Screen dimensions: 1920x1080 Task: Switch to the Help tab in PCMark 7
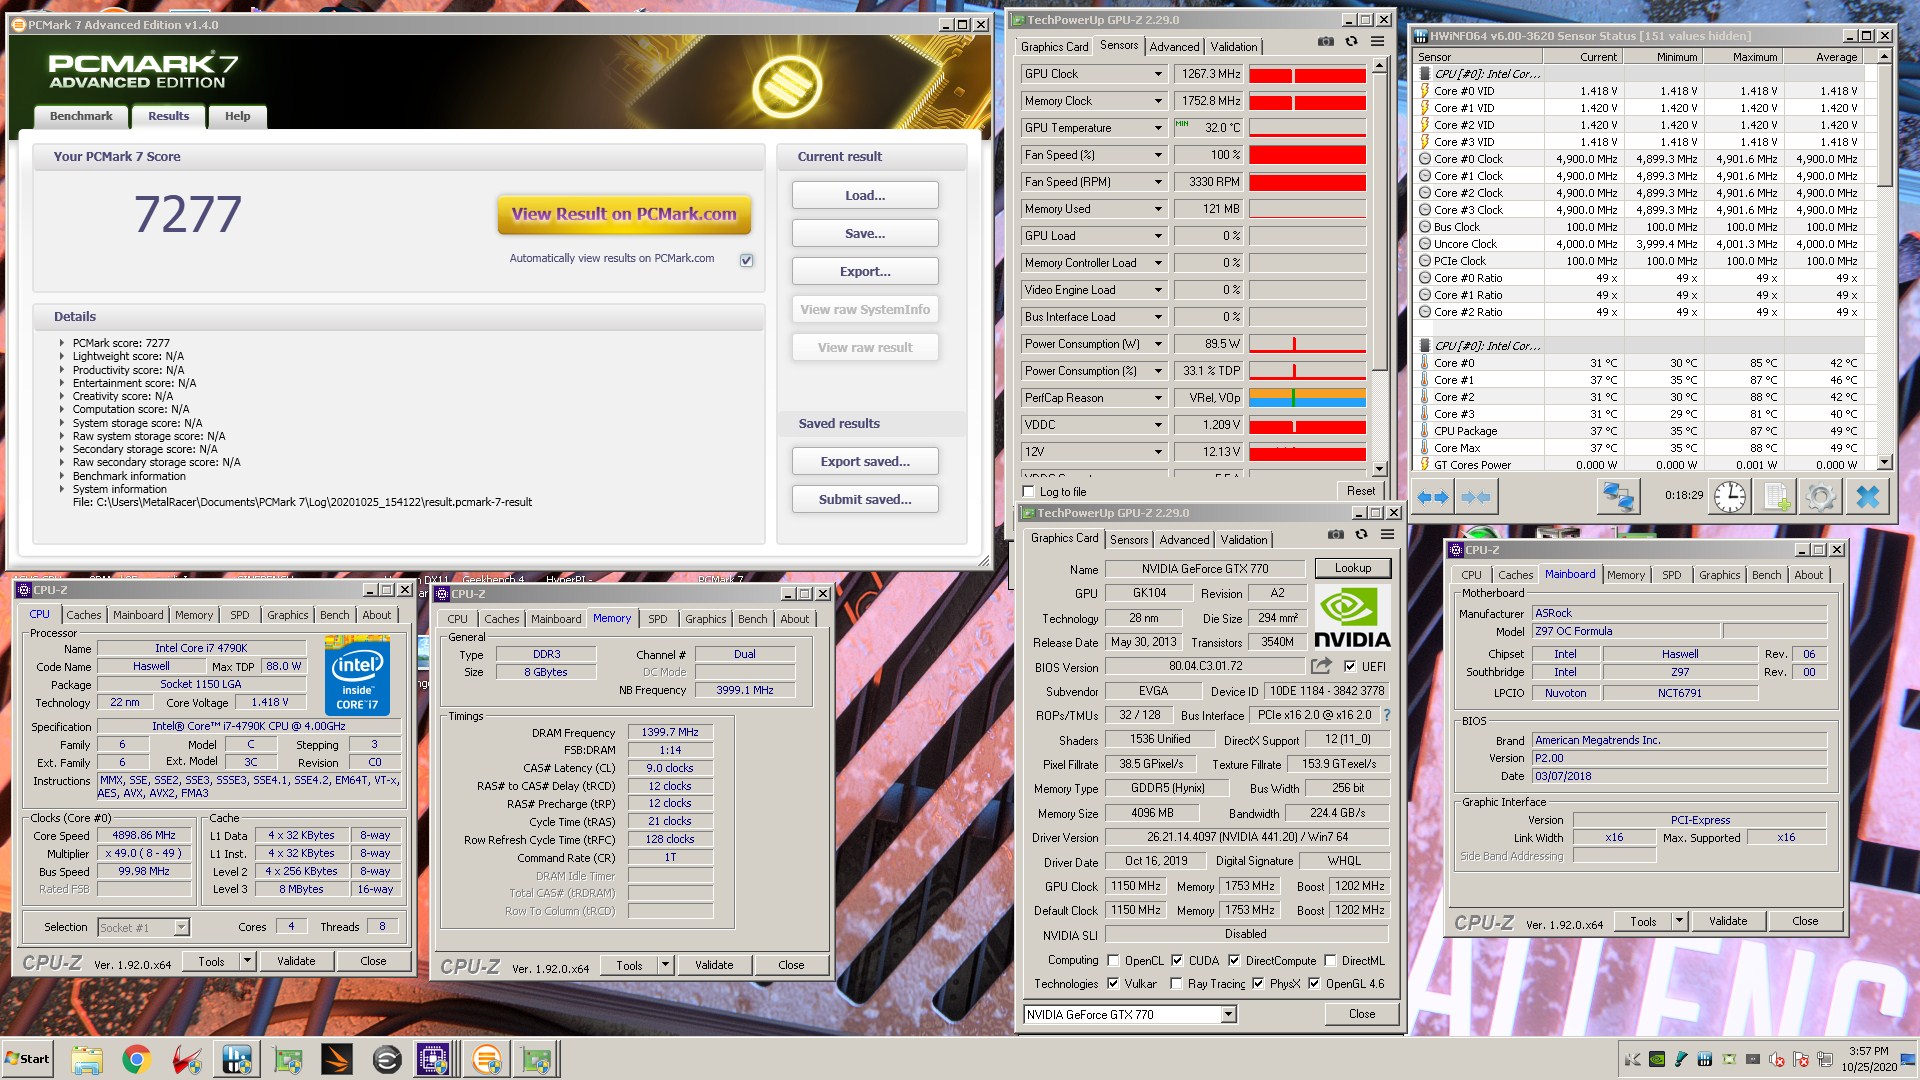[x=237, y=116]
